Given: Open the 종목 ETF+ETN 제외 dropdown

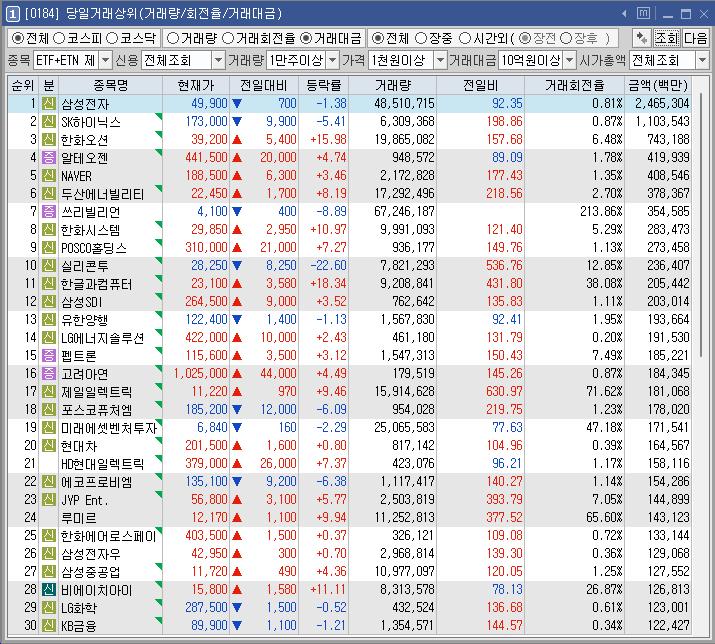Looking at the screenshot, I should (105, 60).
